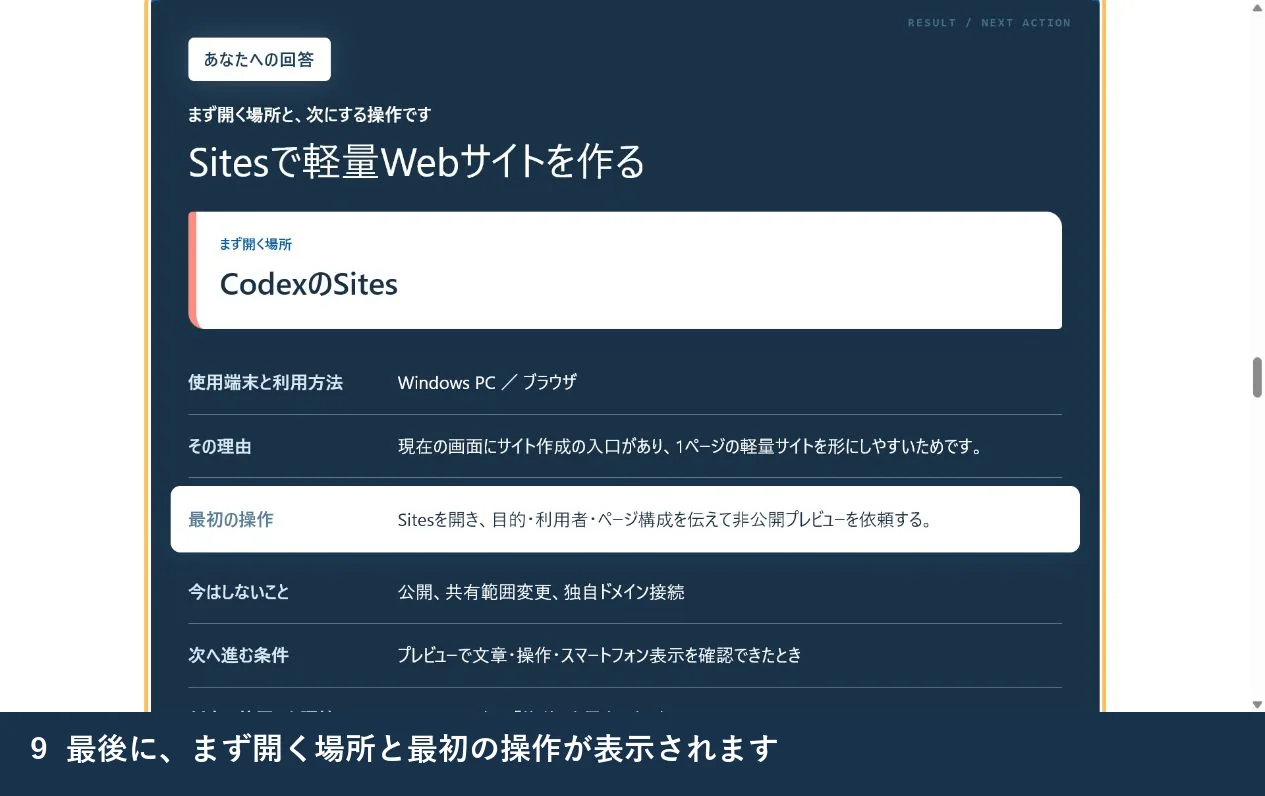Click the その理由 row label
The image size is (1265, 796).
tap(220, 446)
